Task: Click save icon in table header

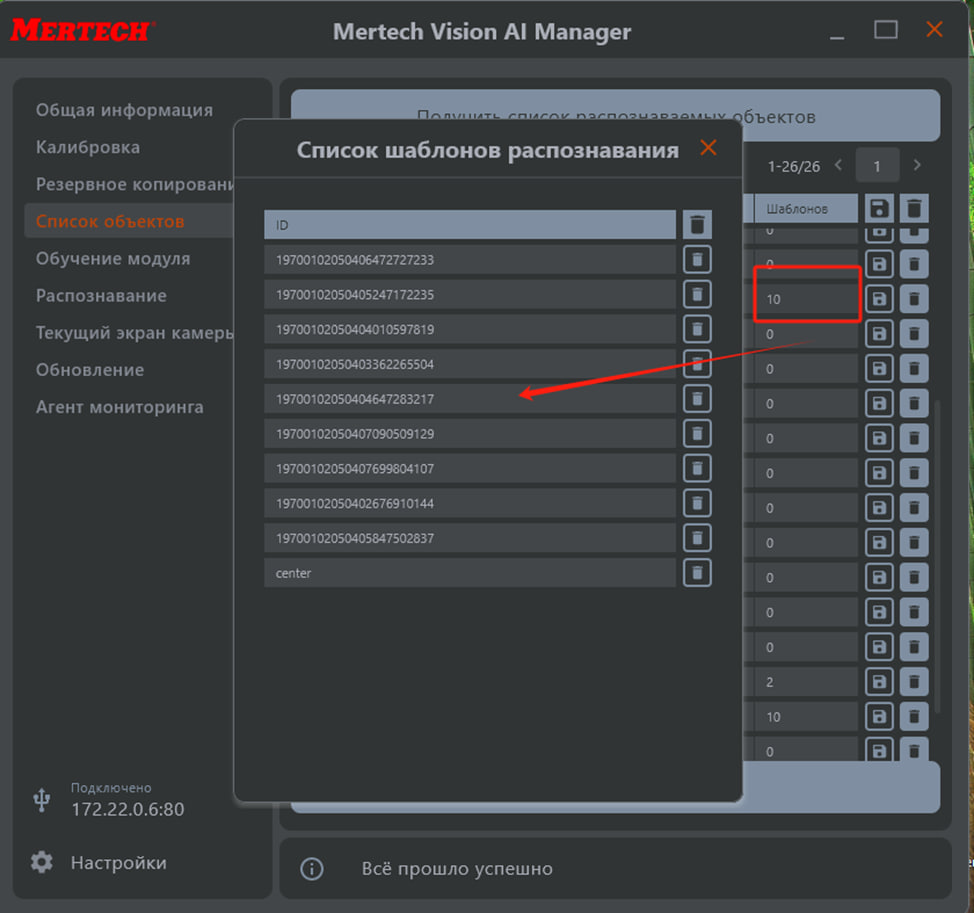Action: click(x=878, y=208)
